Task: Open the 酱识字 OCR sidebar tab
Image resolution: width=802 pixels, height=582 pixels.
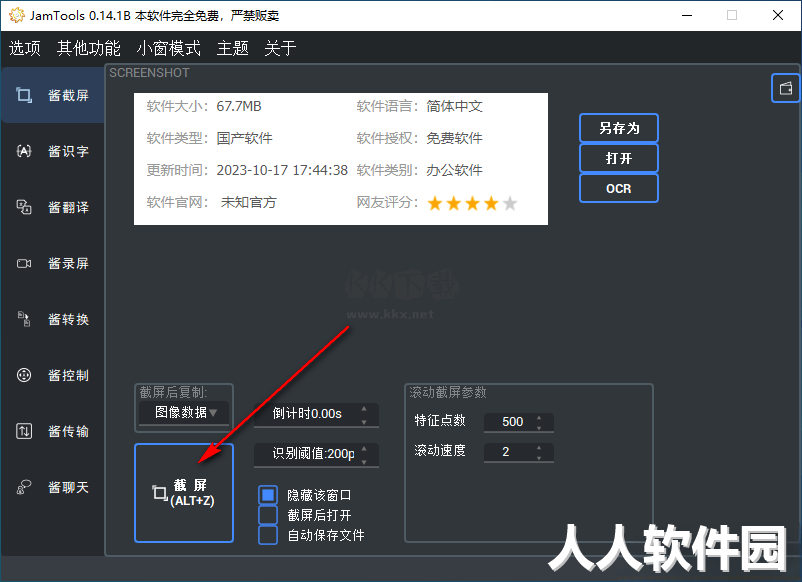Action: click(52, 151)
